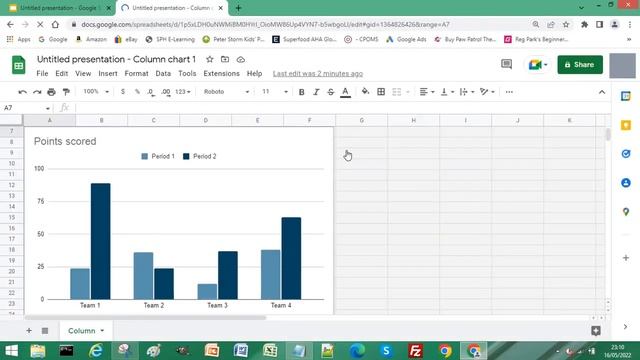
Task: Open Contacts in the side panel
Action: 626,183
